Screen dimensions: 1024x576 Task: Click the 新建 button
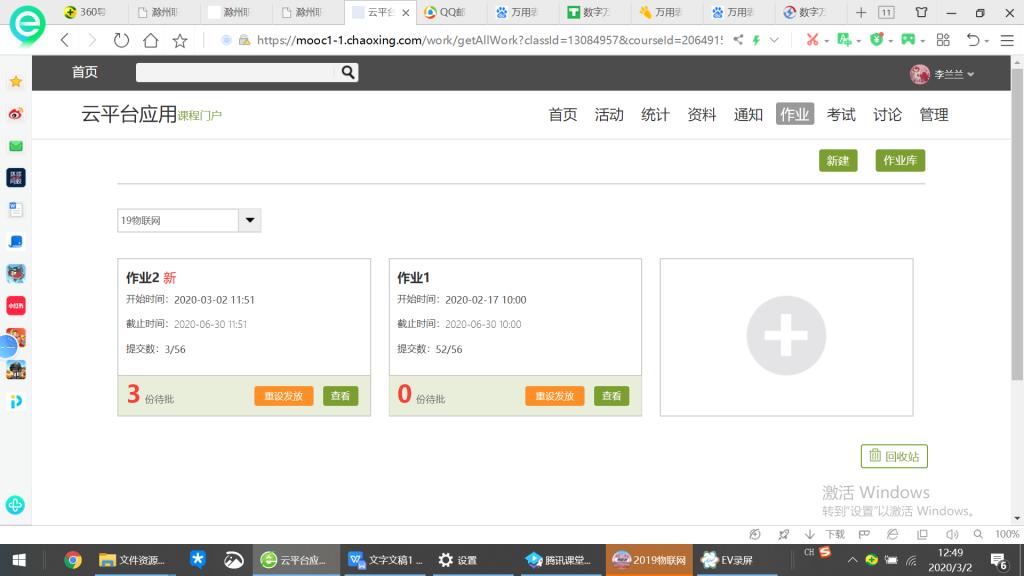(837, 161)
